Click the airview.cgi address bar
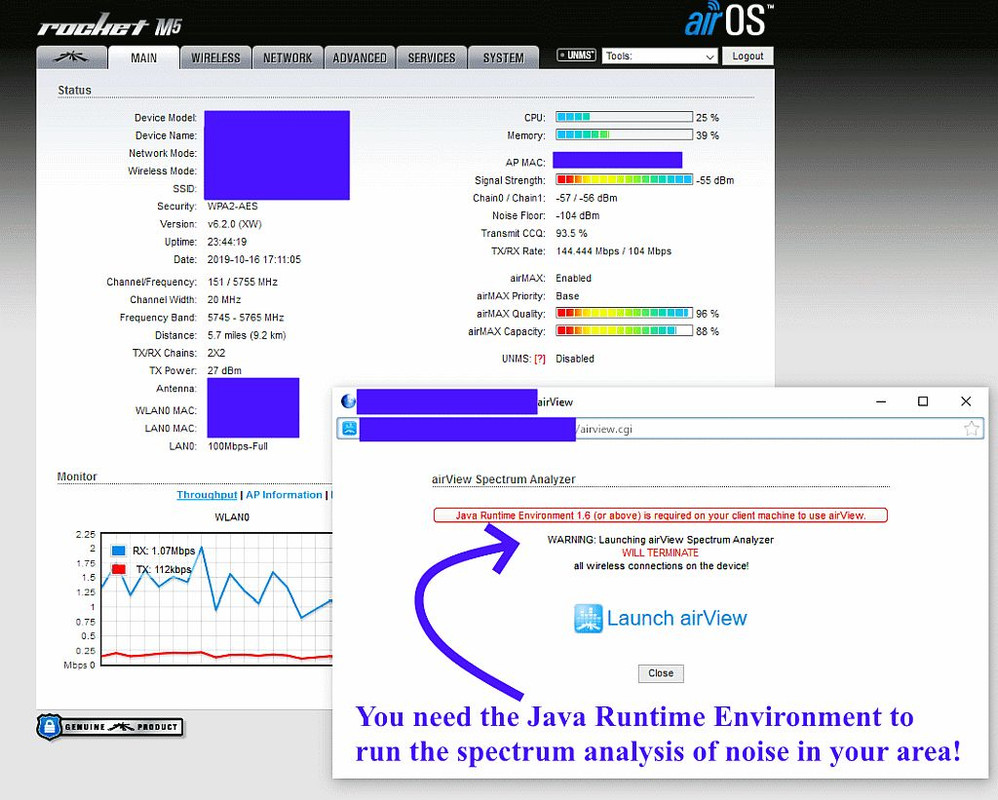 tap(660, 428)
